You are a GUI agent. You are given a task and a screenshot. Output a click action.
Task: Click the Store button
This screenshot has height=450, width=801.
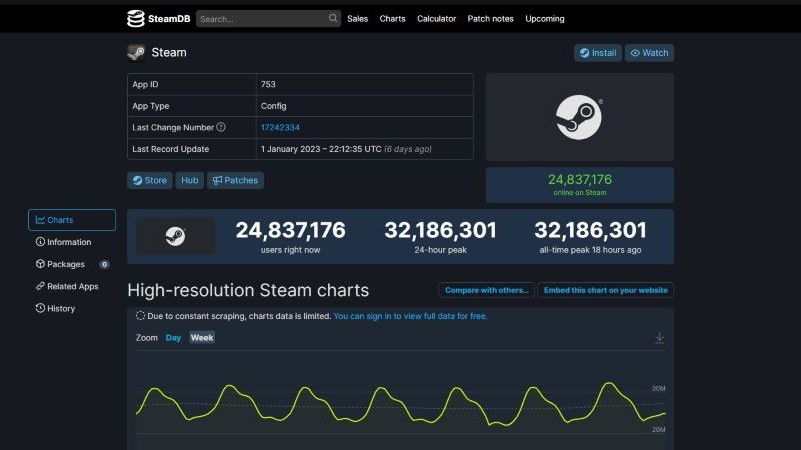[150, 180]
